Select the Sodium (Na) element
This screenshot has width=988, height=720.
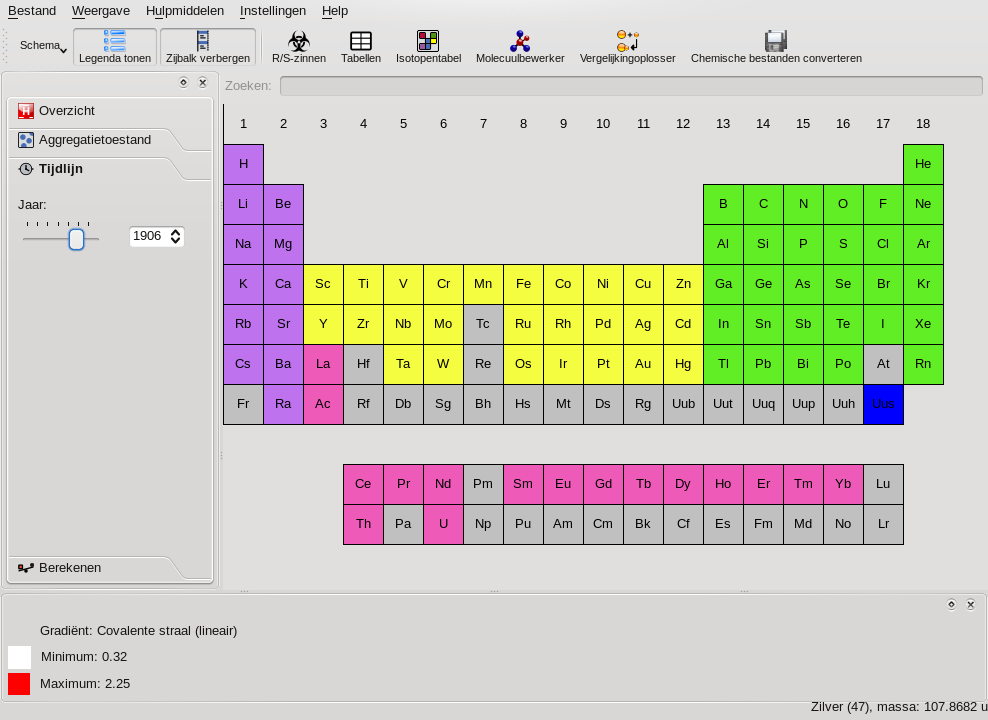point(243,244)
